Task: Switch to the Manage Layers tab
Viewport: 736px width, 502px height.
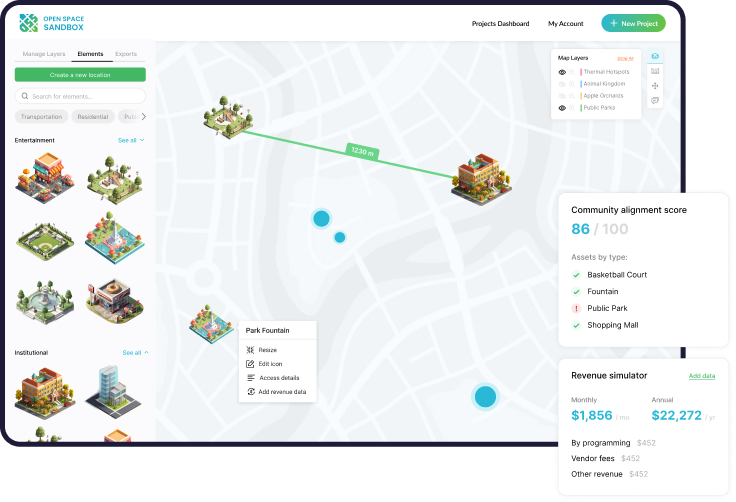Action: 42,53
